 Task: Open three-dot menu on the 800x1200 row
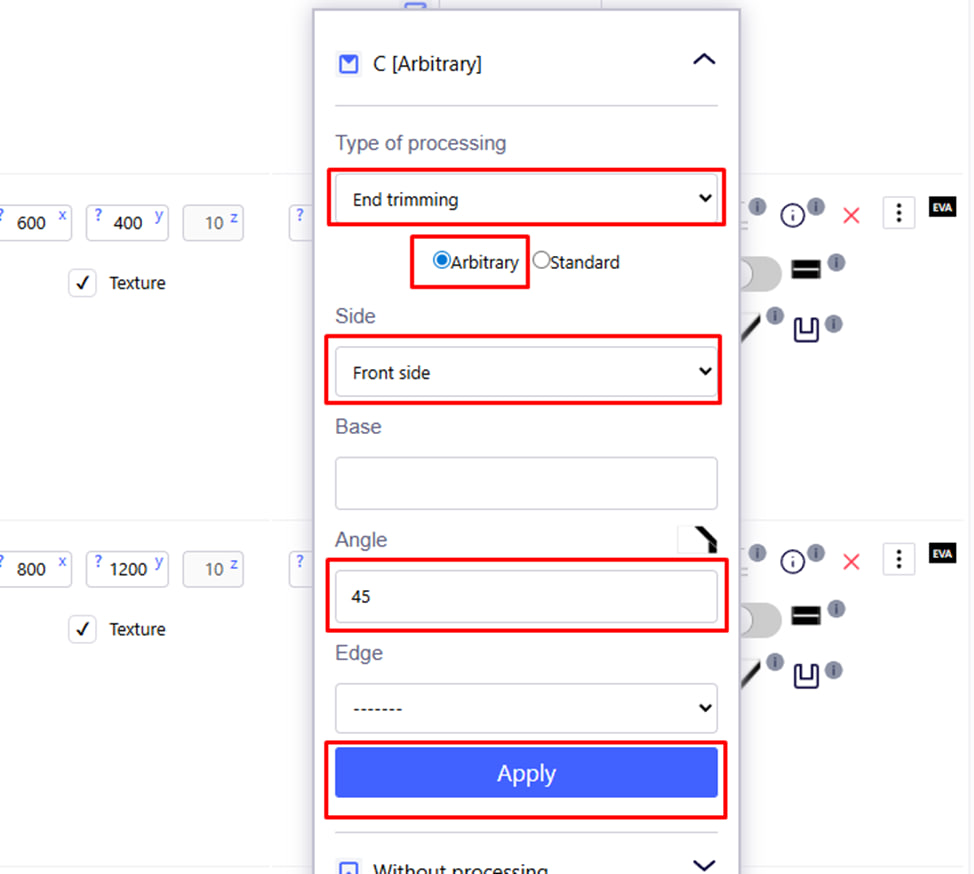click(x=899, y=559)
